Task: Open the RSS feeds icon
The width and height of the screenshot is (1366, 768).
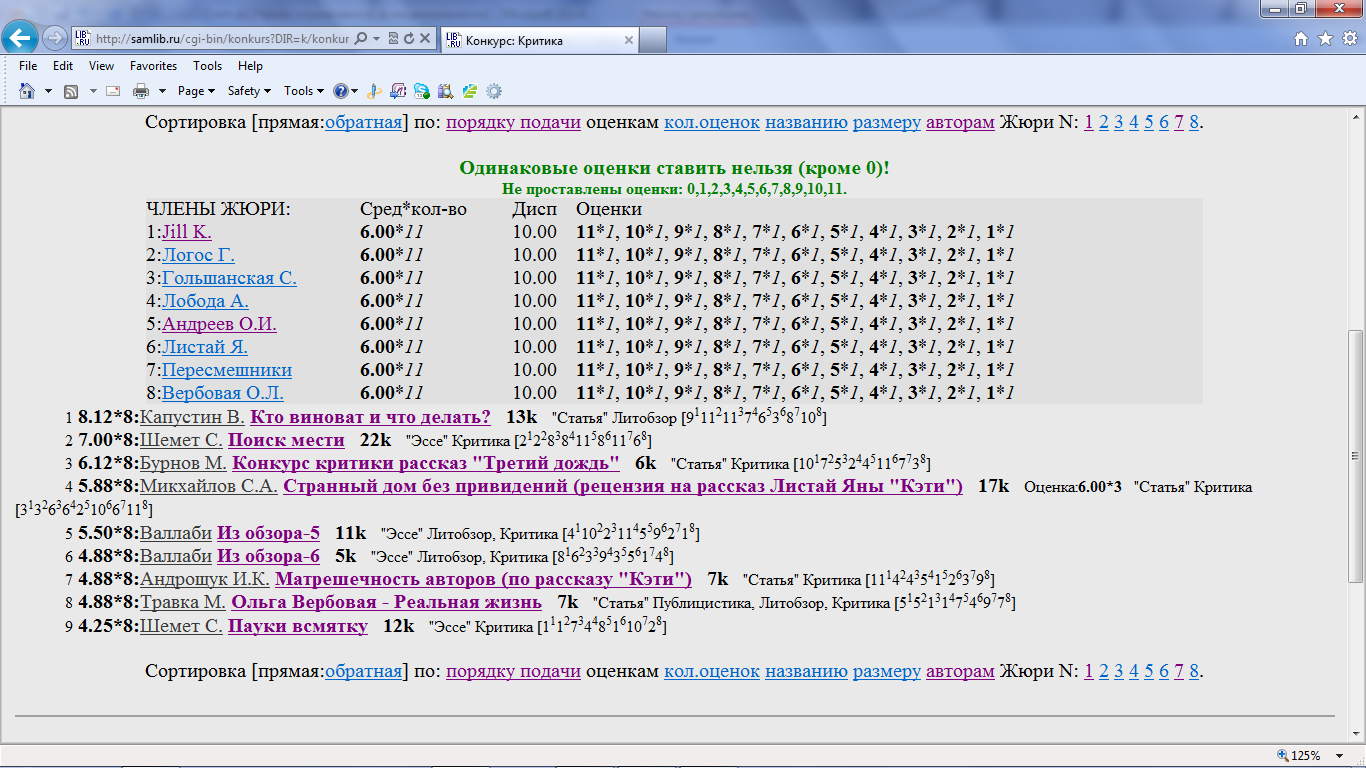Action: click(x=71, y=91)
